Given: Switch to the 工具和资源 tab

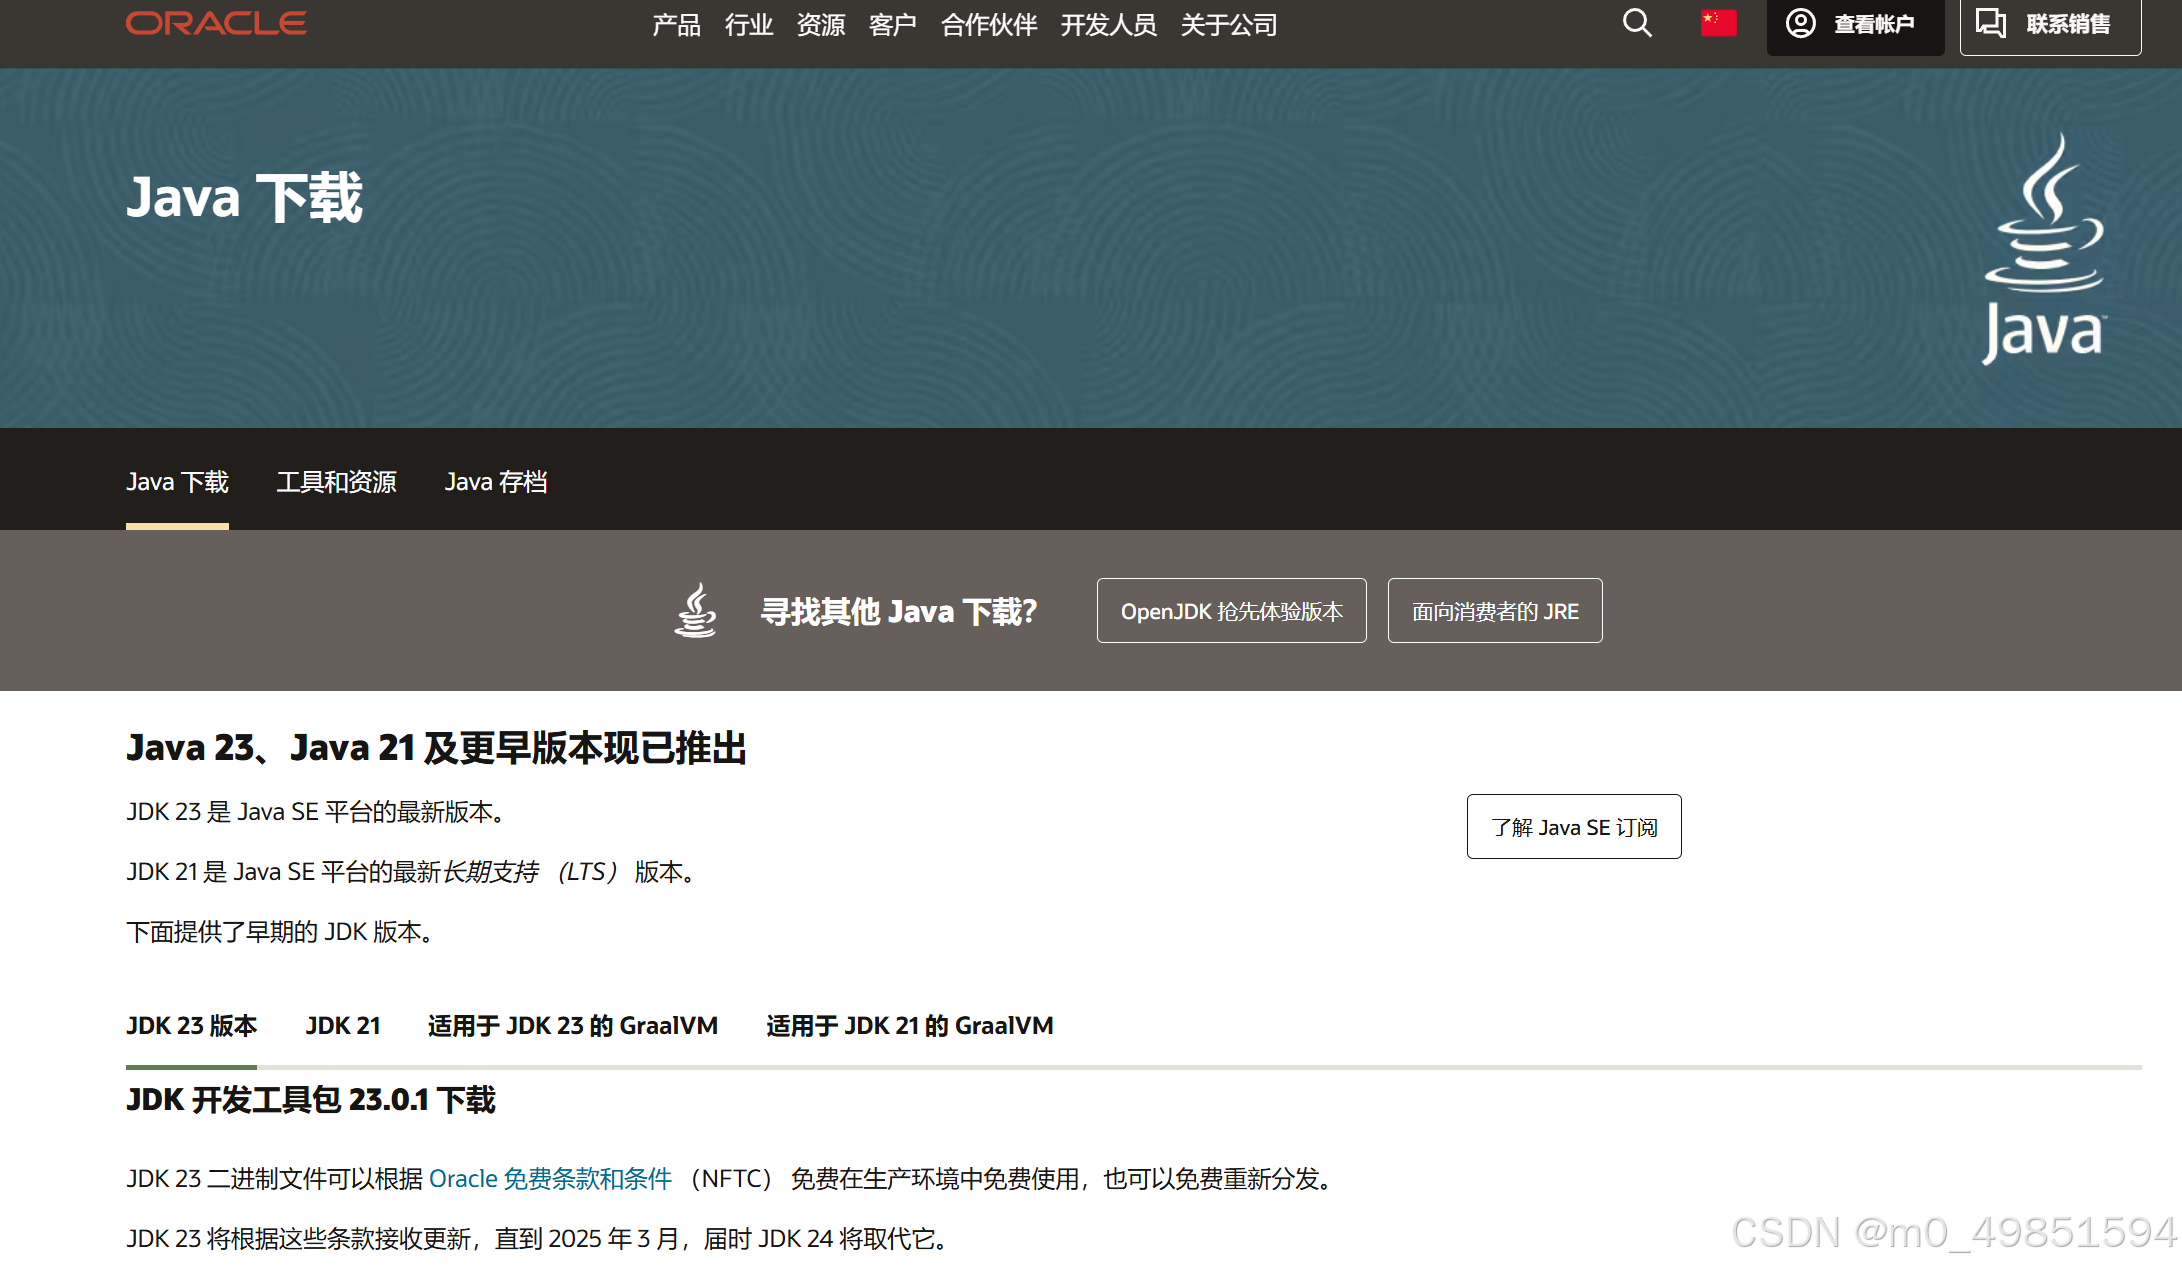Looking at the screenshot, I should [x=337, y=482].
